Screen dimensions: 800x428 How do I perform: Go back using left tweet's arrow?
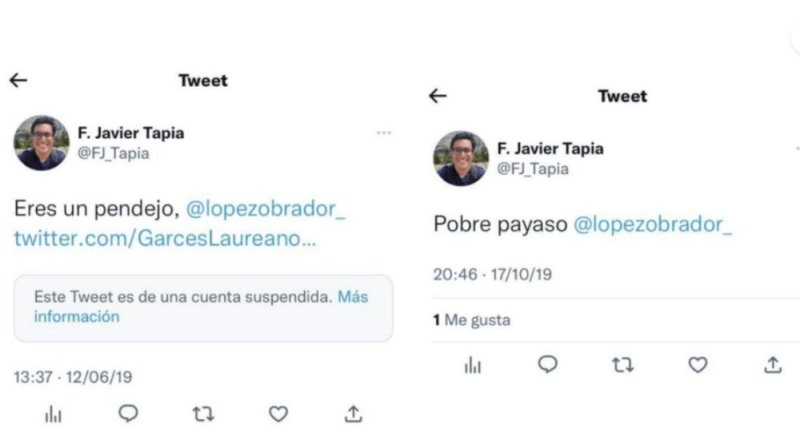[18, 80]
